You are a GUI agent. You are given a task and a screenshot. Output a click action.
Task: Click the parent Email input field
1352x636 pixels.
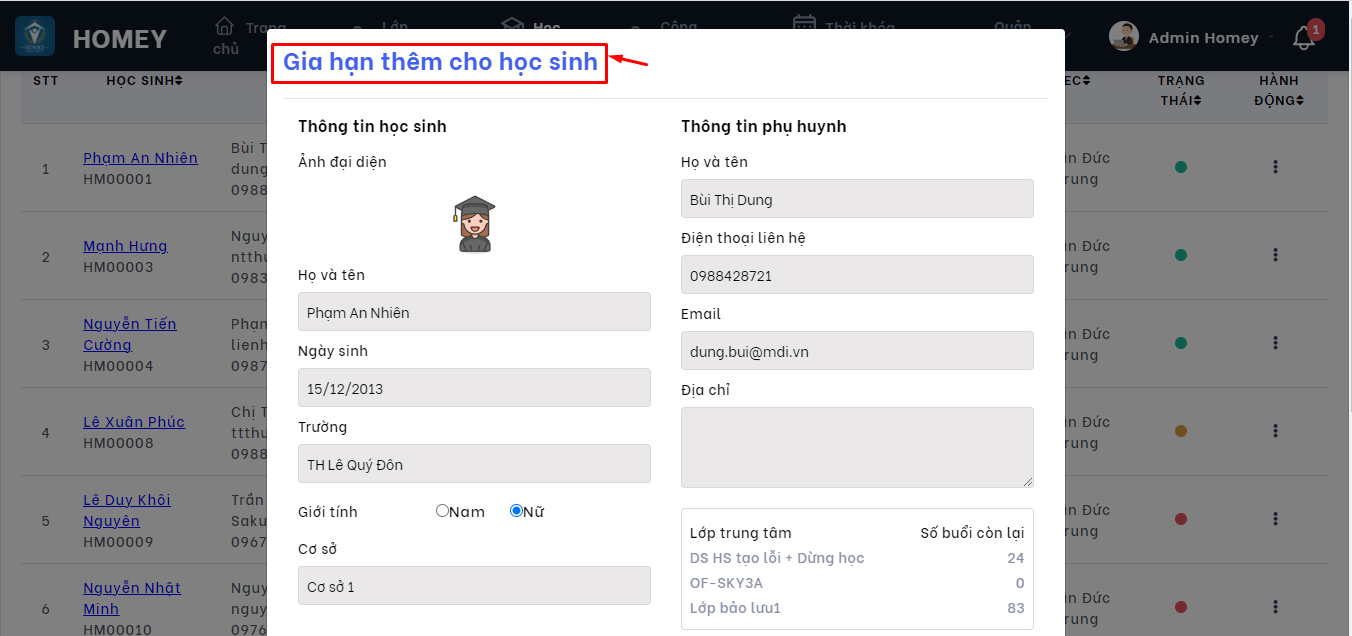(x=857, y=351)
